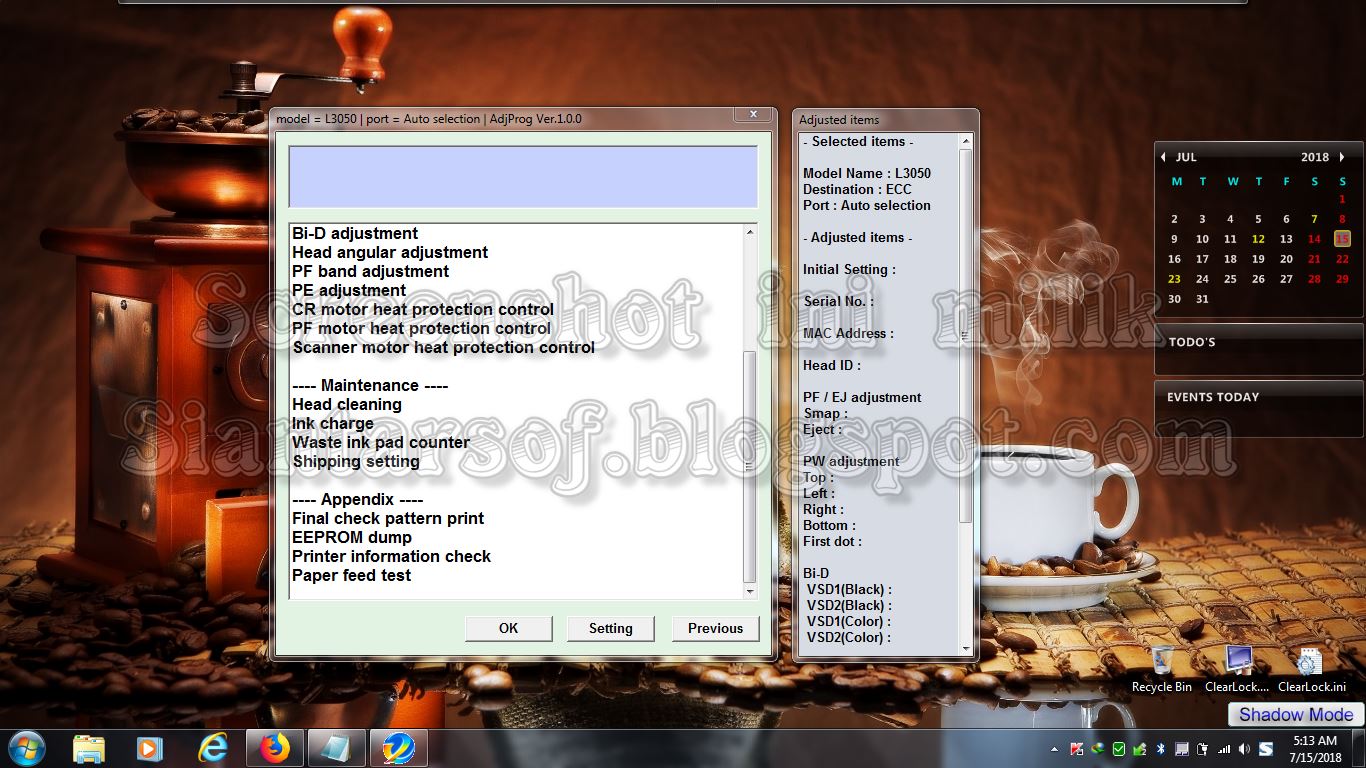Open File Explorer from the taskbar
1366x768 pixels.
[89, 748]
